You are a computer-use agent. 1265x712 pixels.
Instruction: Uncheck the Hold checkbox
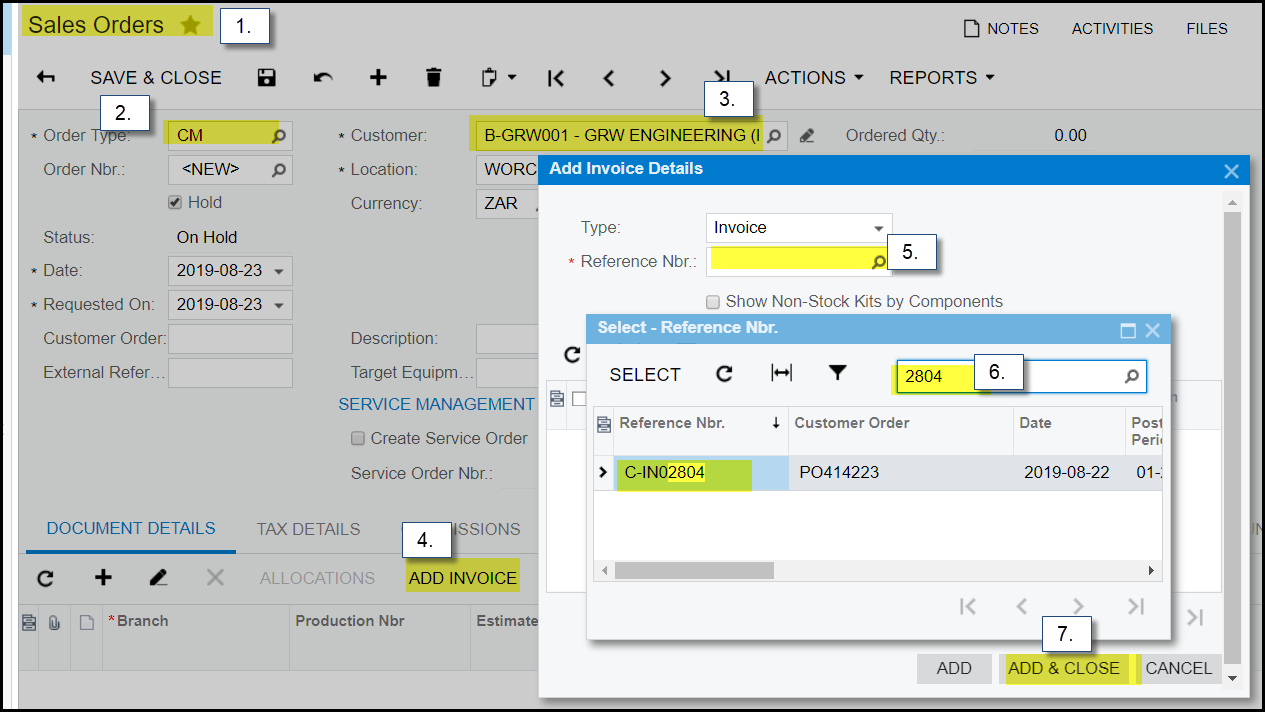pos(175,202)
